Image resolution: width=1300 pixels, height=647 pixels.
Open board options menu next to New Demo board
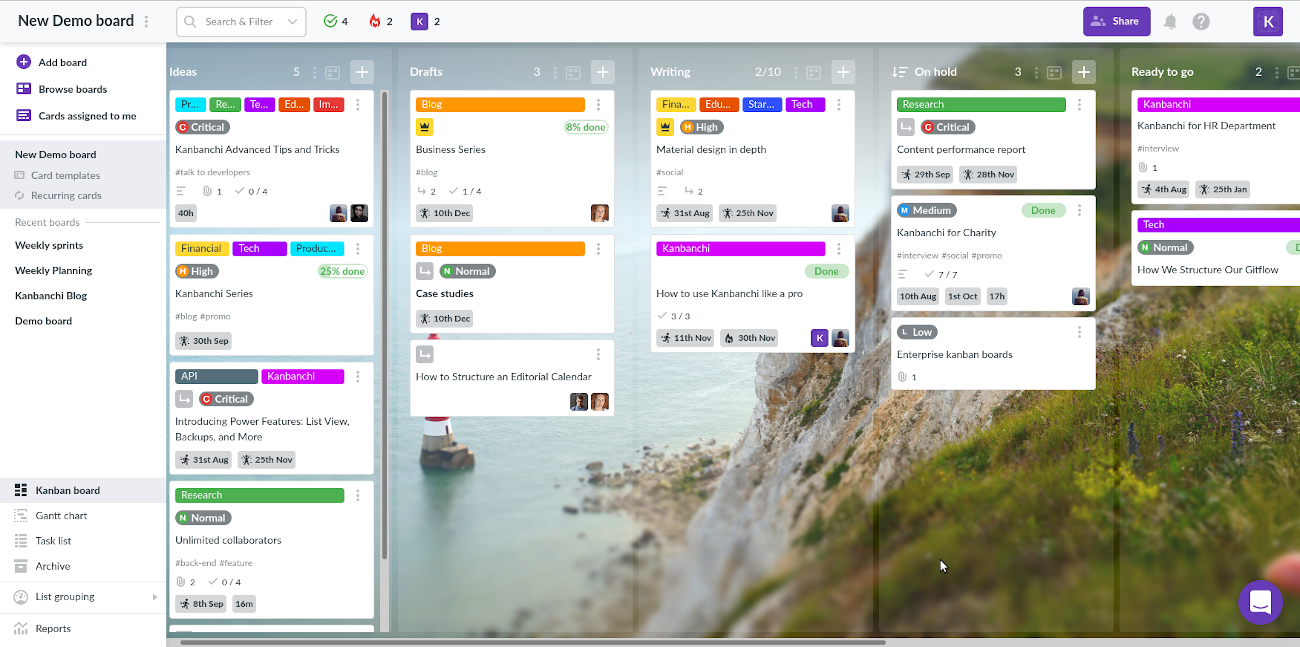click(147, 21)
